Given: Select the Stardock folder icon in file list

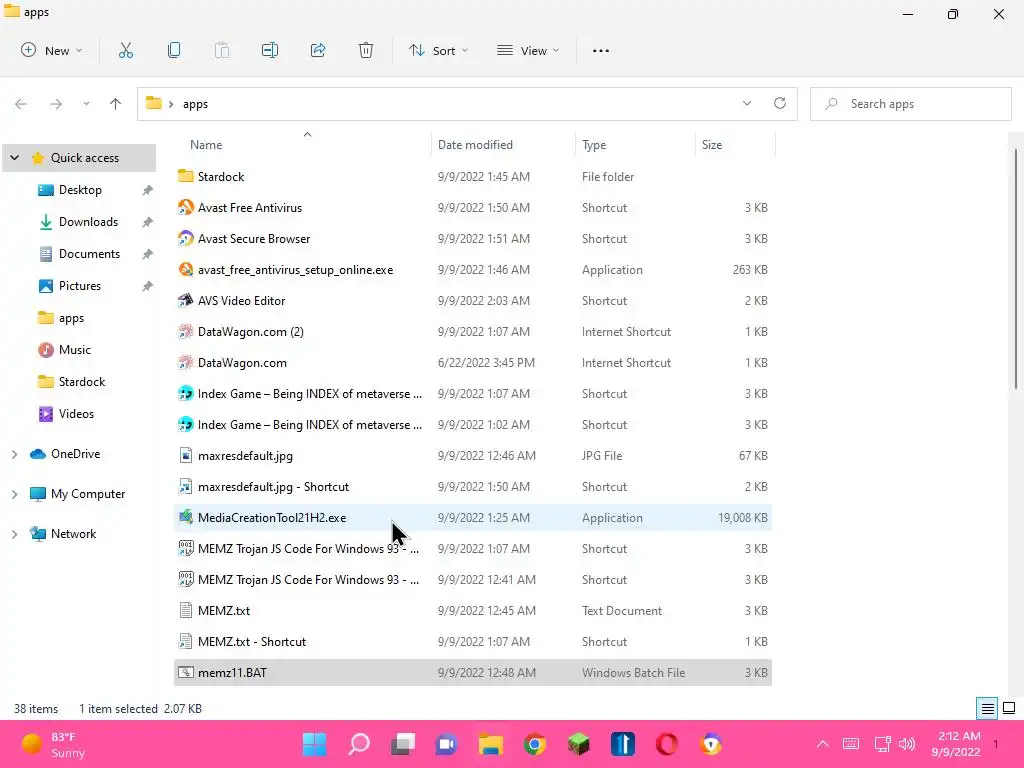Looking at the screenshot, I should click(x=185, y=176).
